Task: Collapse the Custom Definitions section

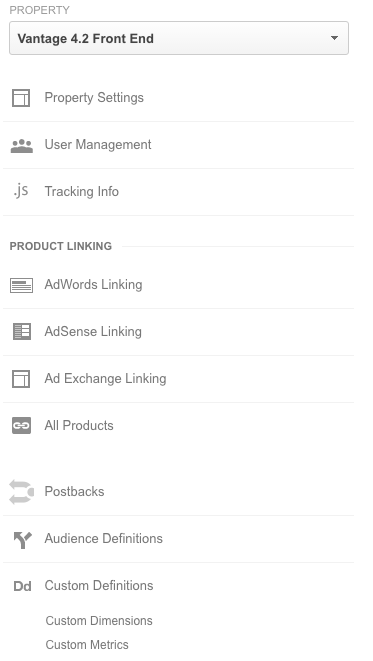Action: tap(99, 586)
